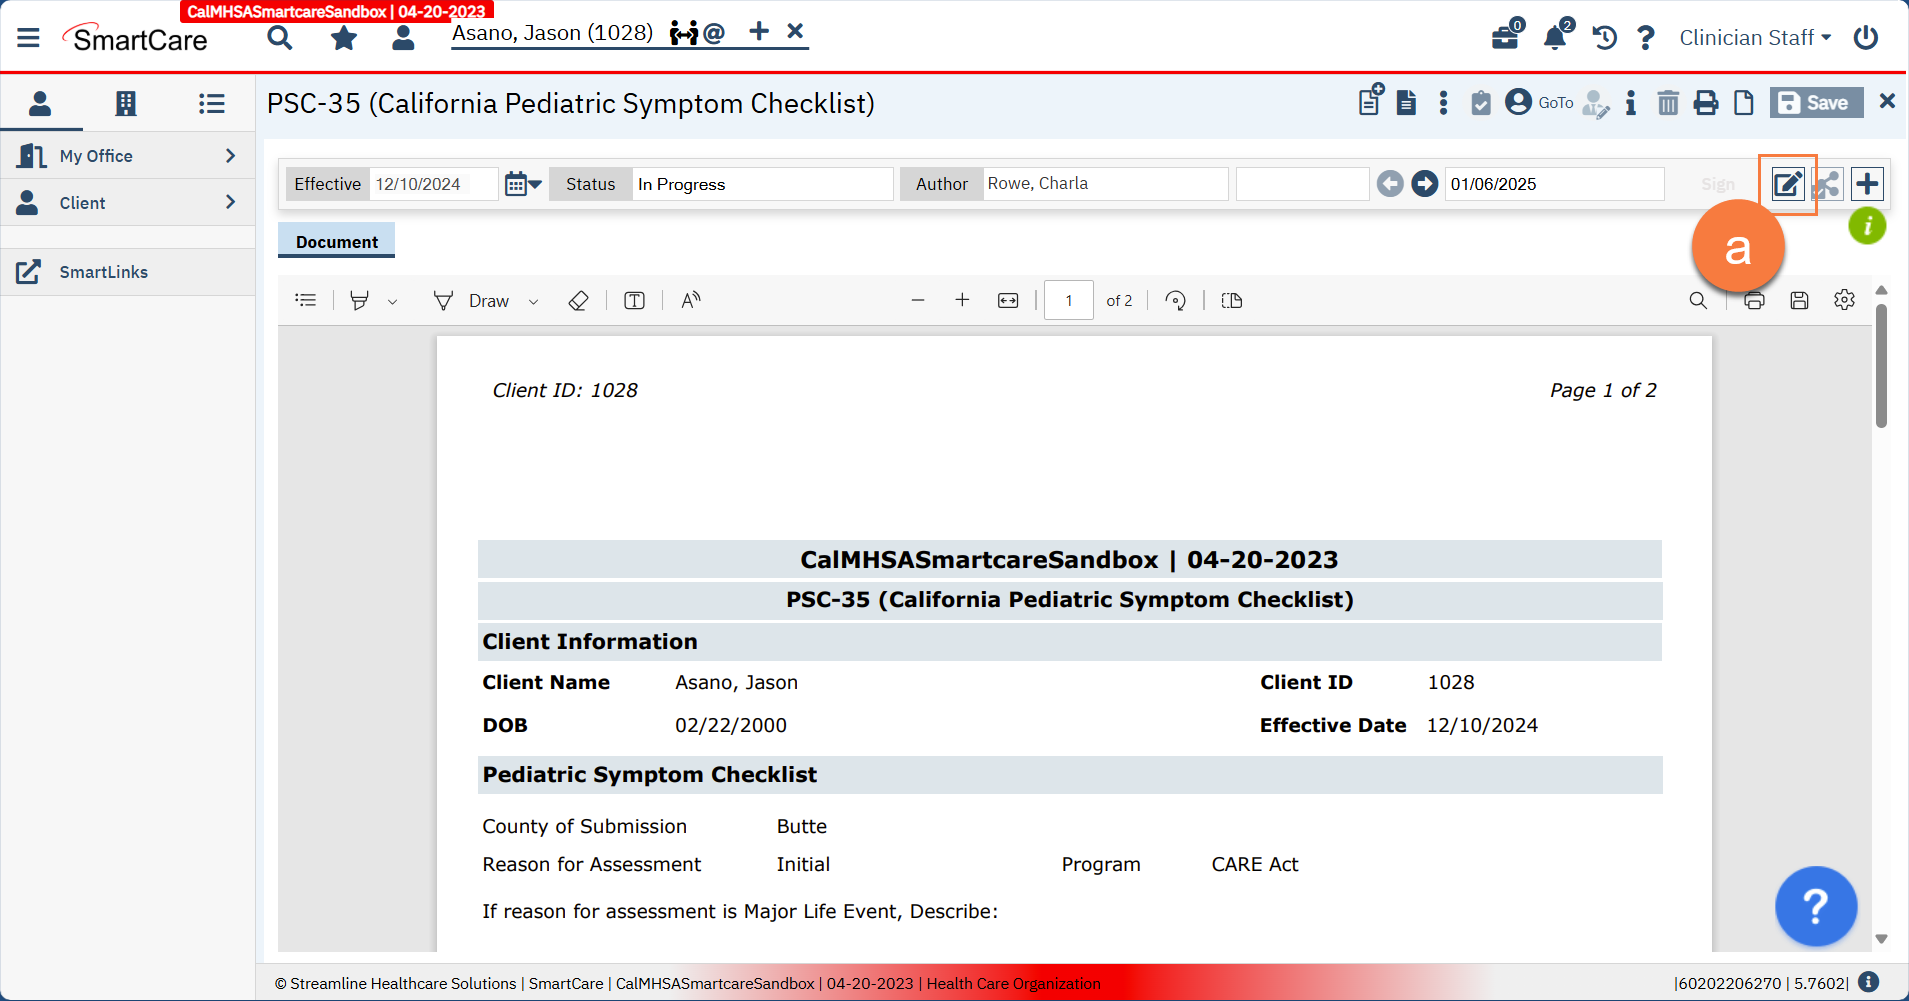Viewport: 1909px width, 1001px height.
Task: Toggle the table of contents sidebar
Action: (306, 301)
